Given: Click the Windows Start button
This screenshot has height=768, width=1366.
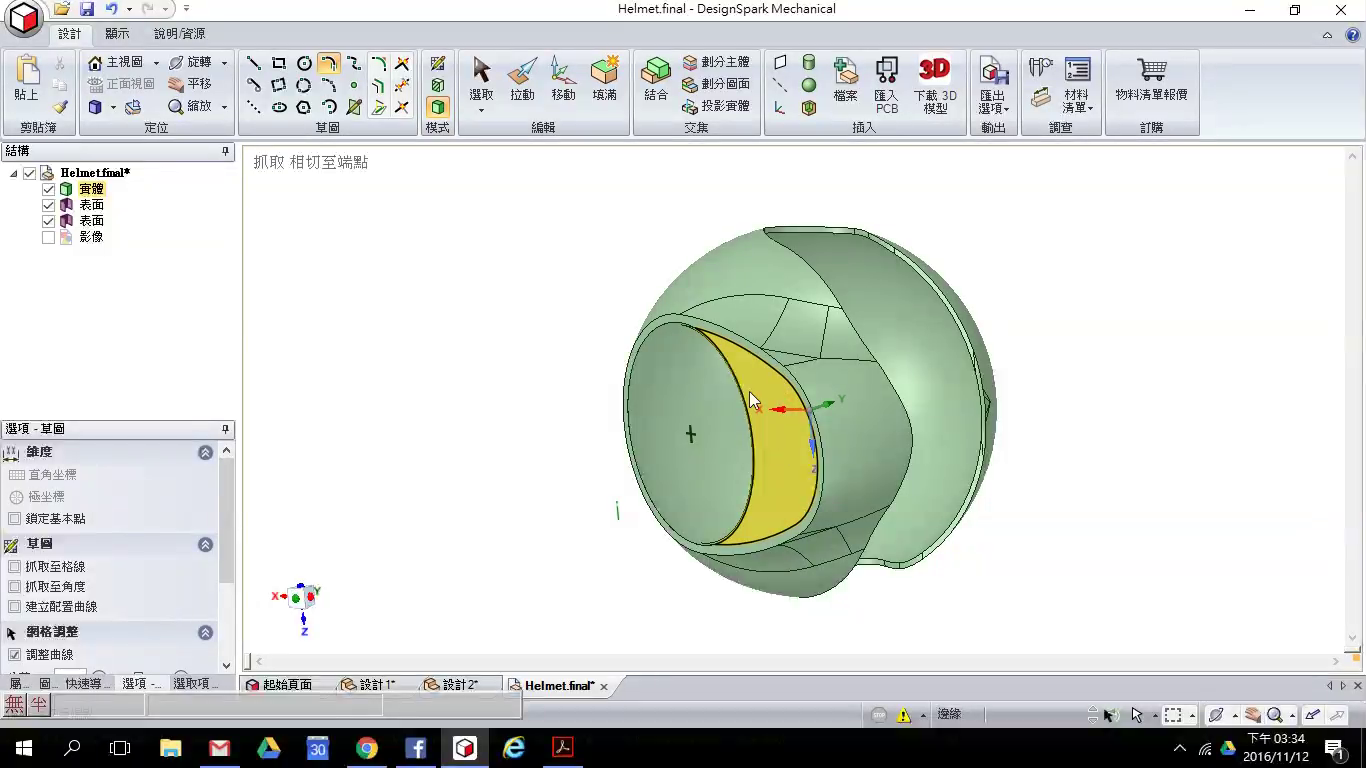Looking at the screenshot, I should click(23, 747).
